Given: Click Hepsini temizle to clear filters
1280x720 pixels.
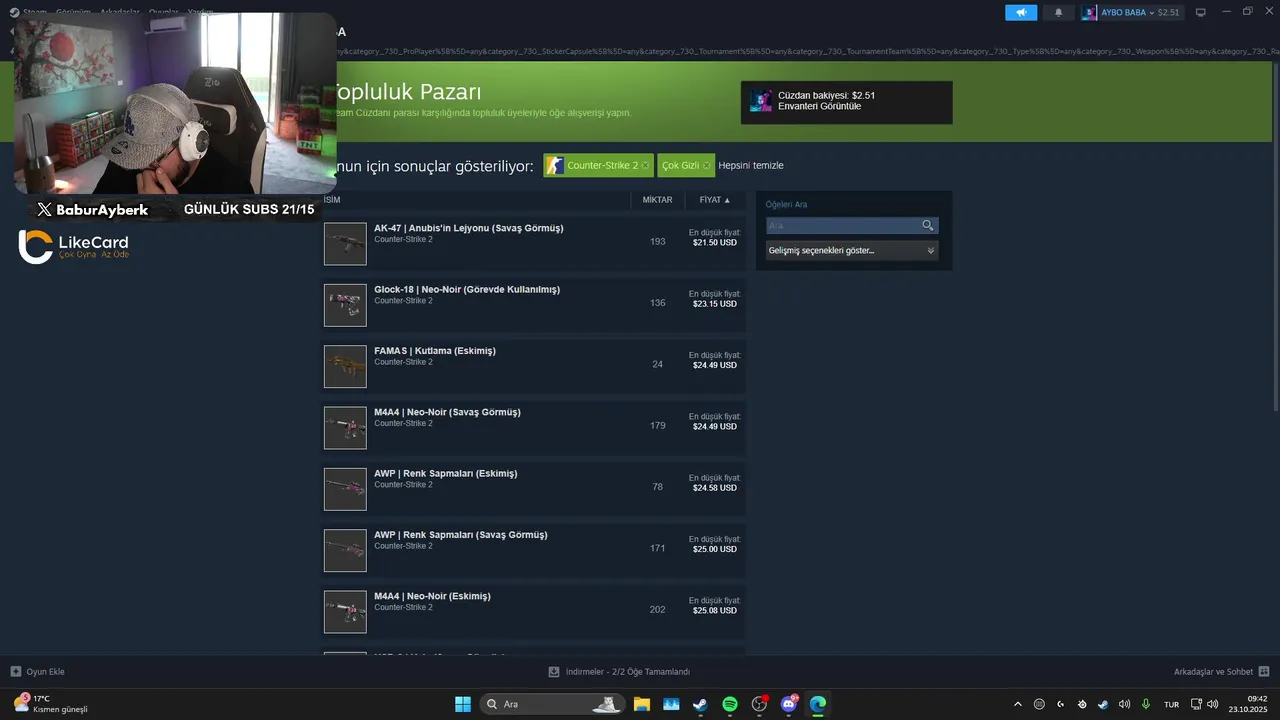Looking at the screenshot, I should [751, 166].
